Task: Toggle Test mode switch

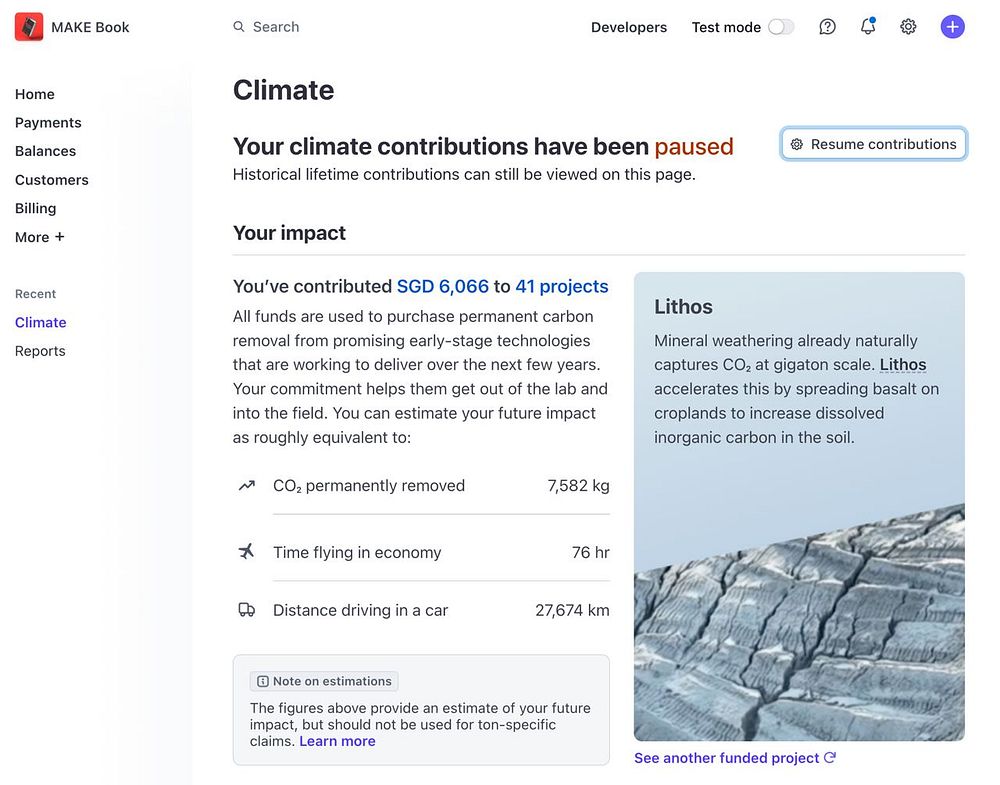Action: (781, 27)
